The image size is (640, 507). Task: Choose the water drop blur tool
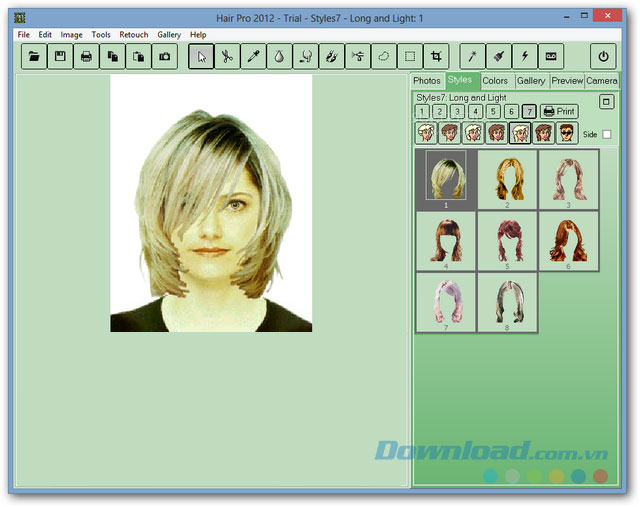click(x=279, y=56)
